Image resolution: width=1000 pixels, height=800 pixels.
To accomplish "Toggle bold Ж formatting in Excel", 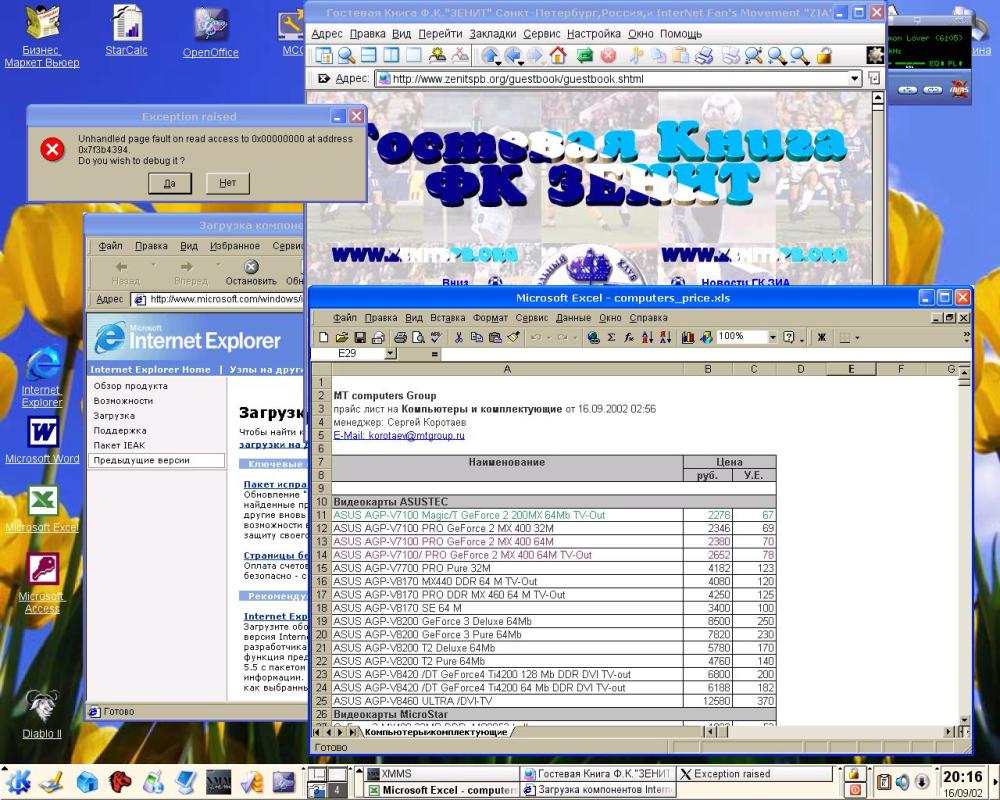I will [x=821, y=337].
